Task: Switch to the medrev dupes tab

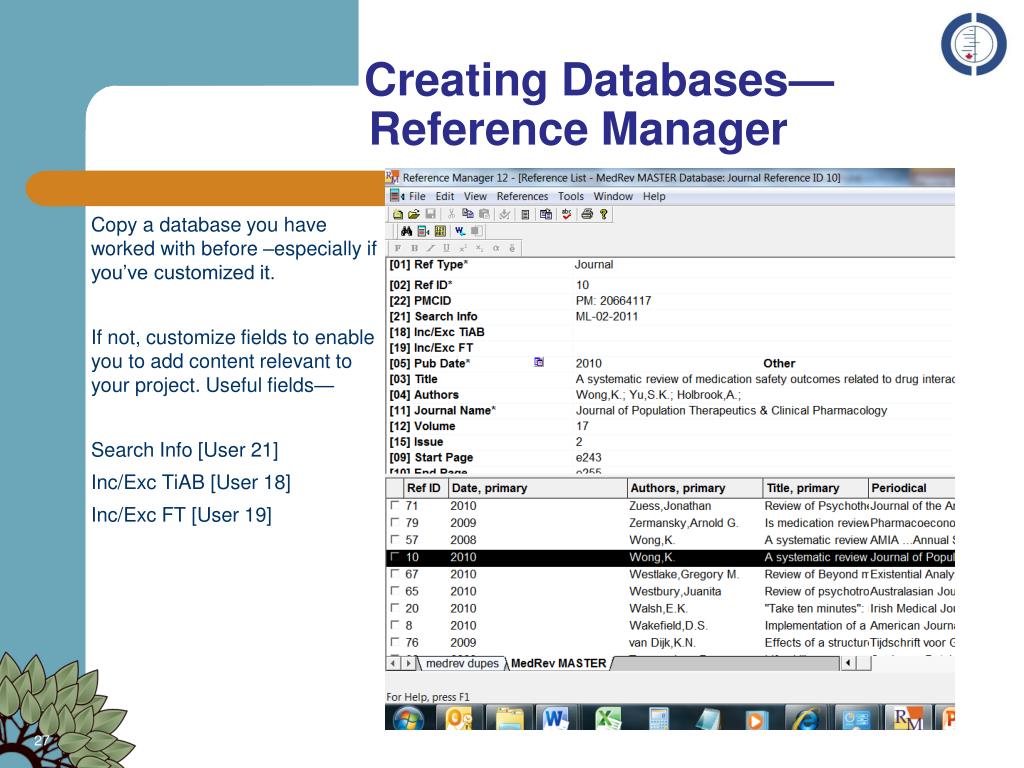Action: pyautogui.click(x=462, y=663)
